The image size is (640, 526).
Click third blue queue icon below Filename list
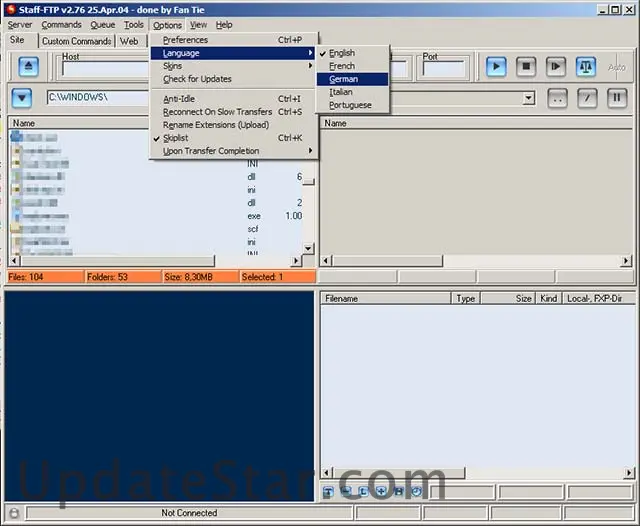click(363, 491)
